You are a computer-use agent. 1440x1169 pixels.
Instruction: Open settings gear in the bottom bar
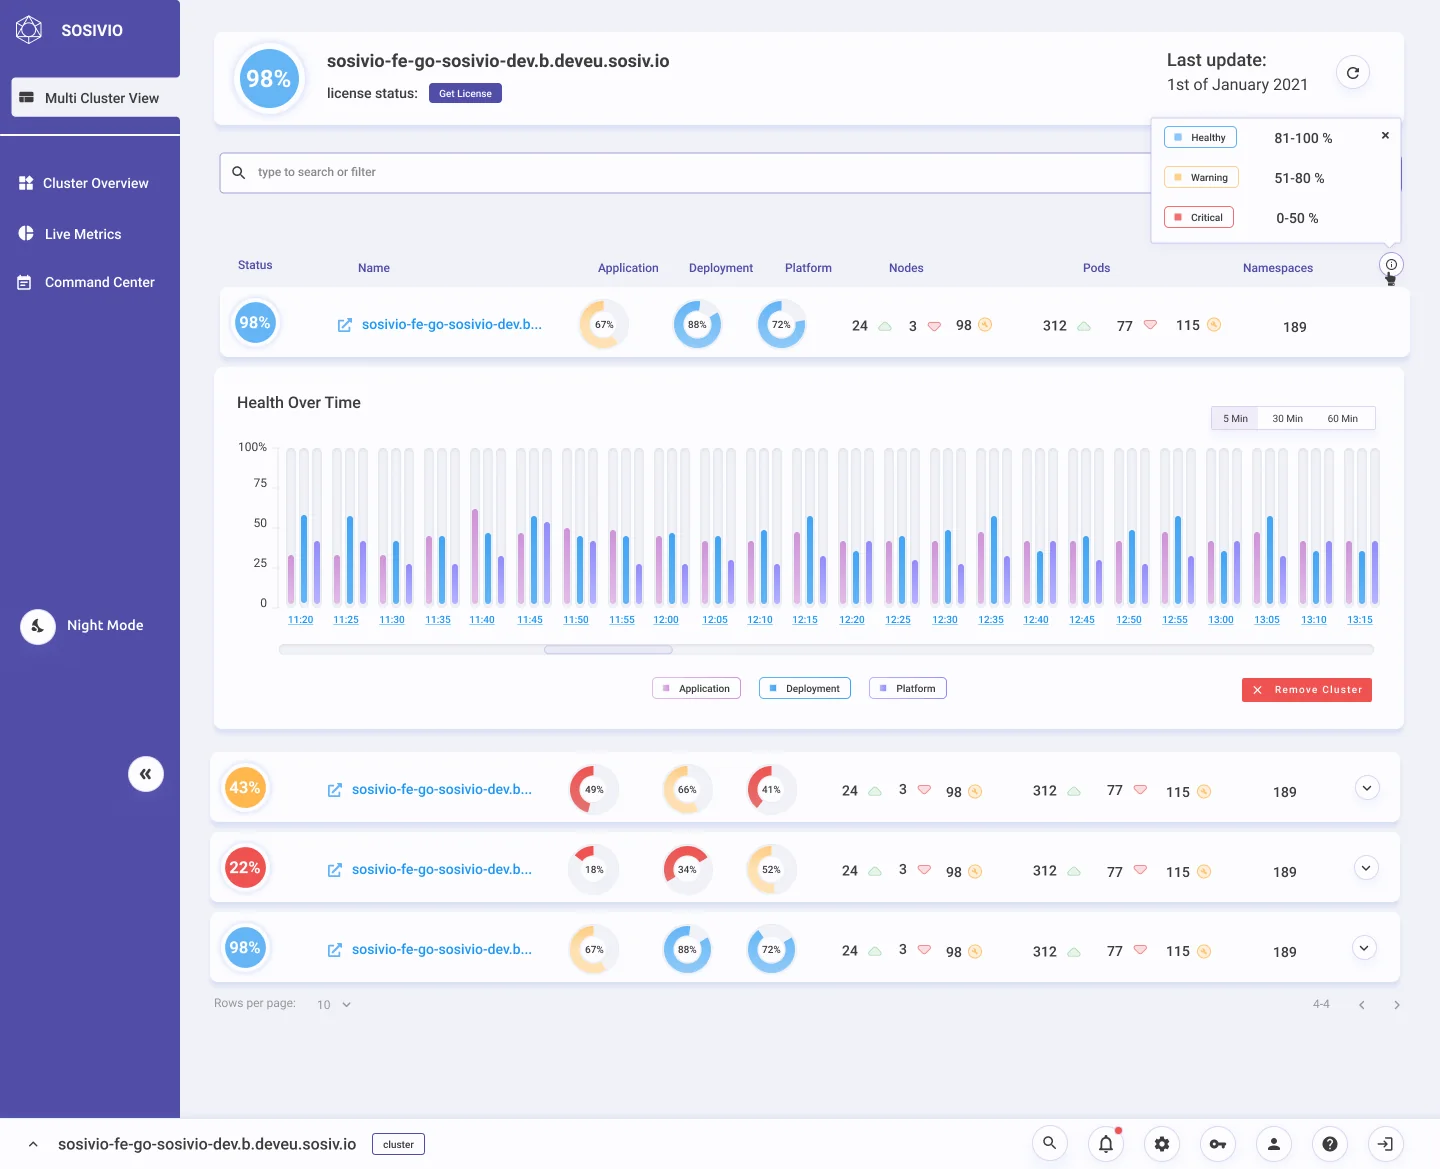pyautogui.click(x=1162, y=1144)
